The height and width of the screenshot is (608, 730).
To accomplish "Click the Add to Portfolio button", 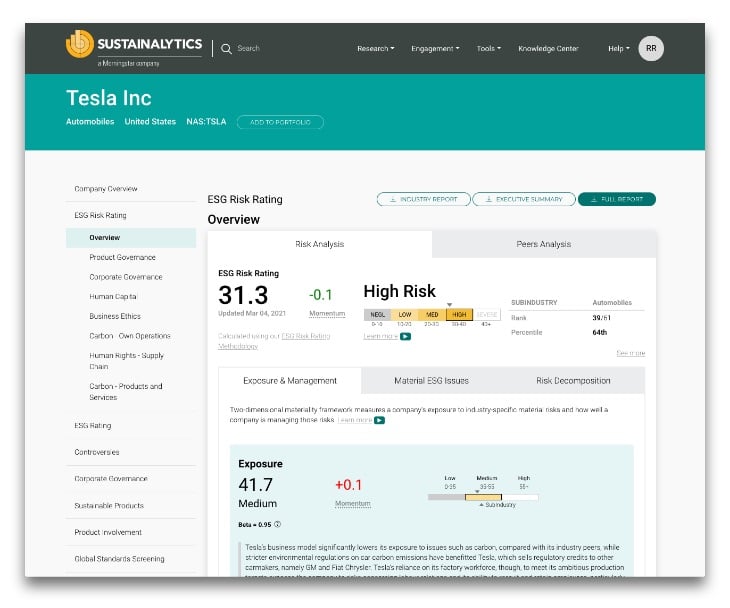I will coord(280,122).
